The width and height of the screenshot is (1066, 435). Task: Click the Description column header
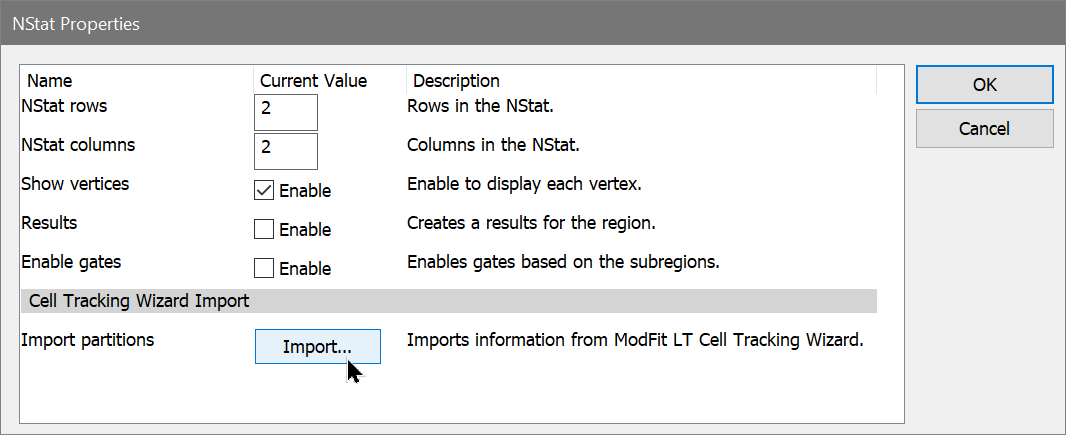456,81
